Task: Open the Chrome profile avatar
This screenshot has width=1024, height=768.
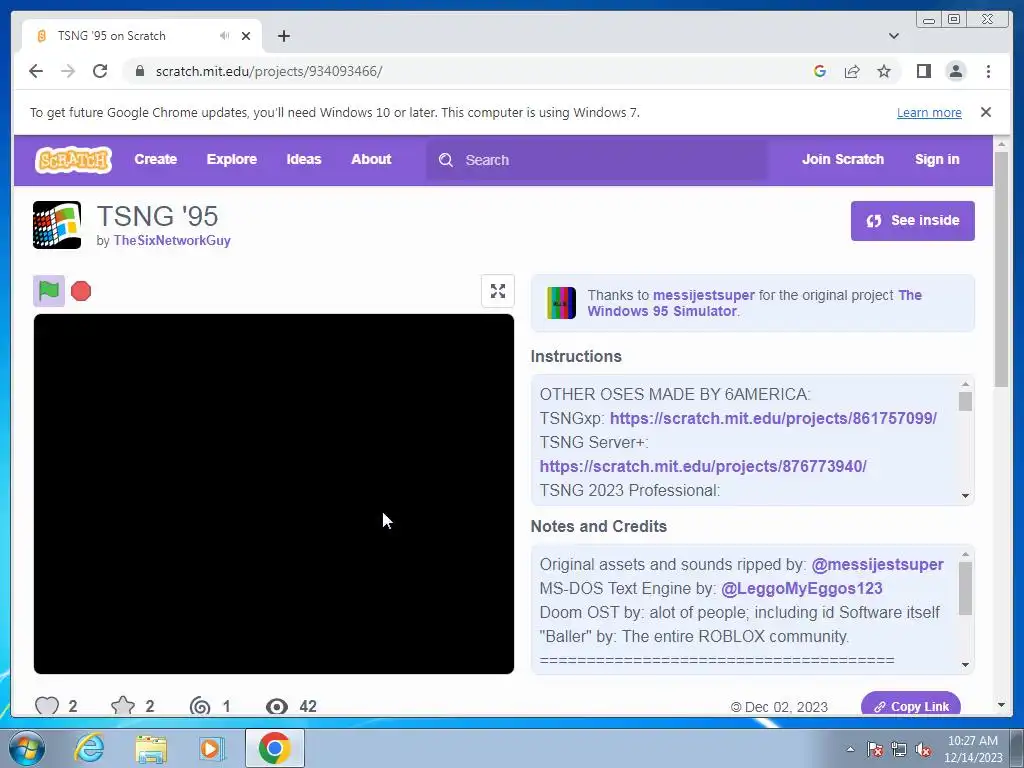Action: [x=955, y=71]
